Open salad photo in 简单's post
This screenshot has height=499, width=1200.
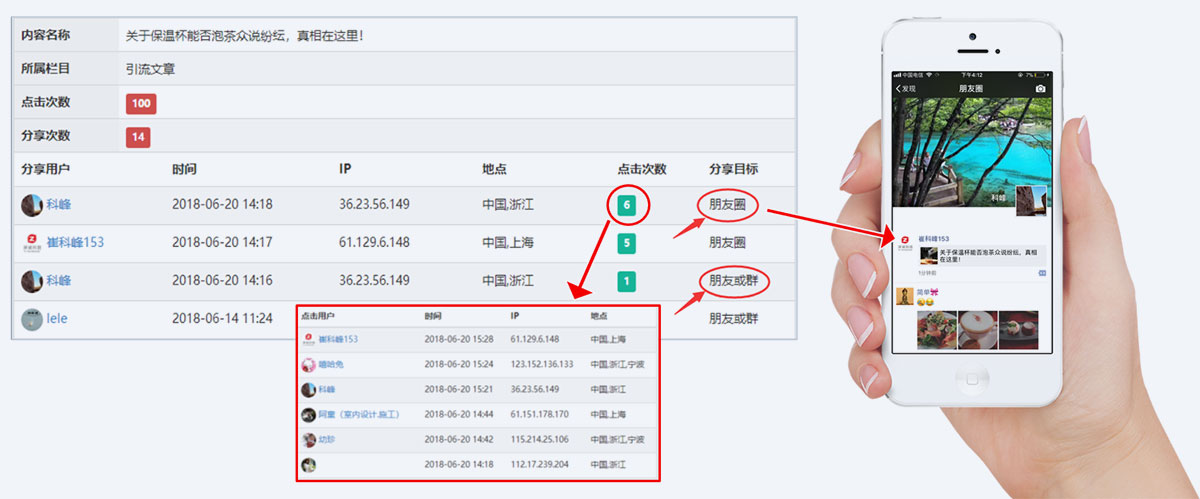pyautogui.click(x=936, y=329)
